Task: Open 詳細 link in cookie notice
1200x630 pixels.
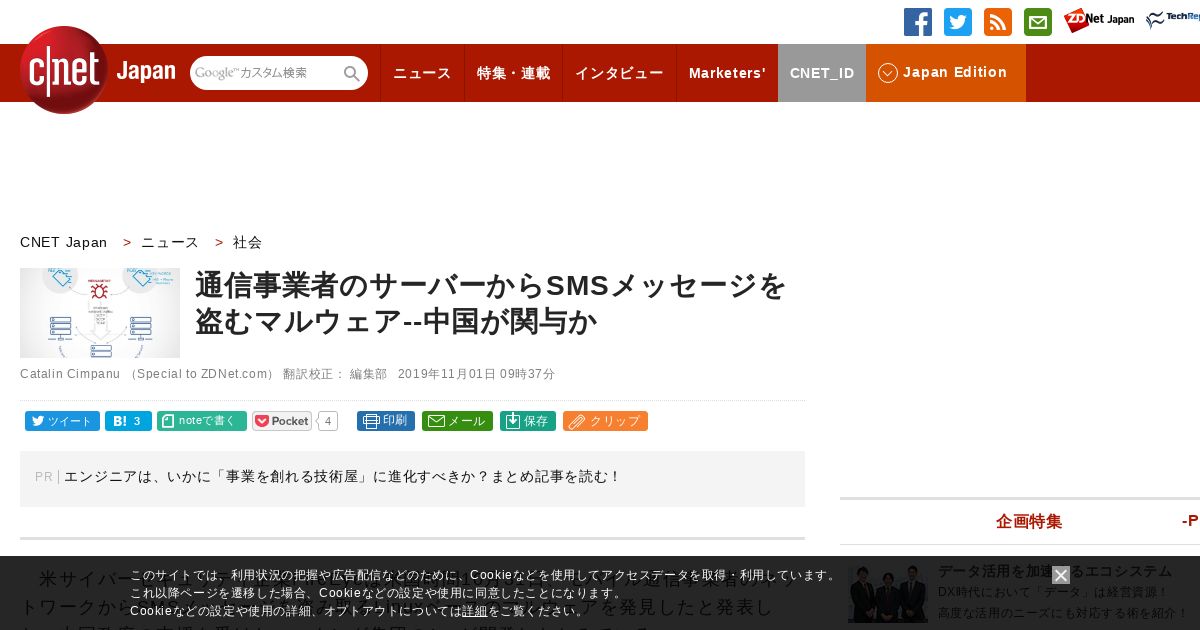Action: point(475,611)
